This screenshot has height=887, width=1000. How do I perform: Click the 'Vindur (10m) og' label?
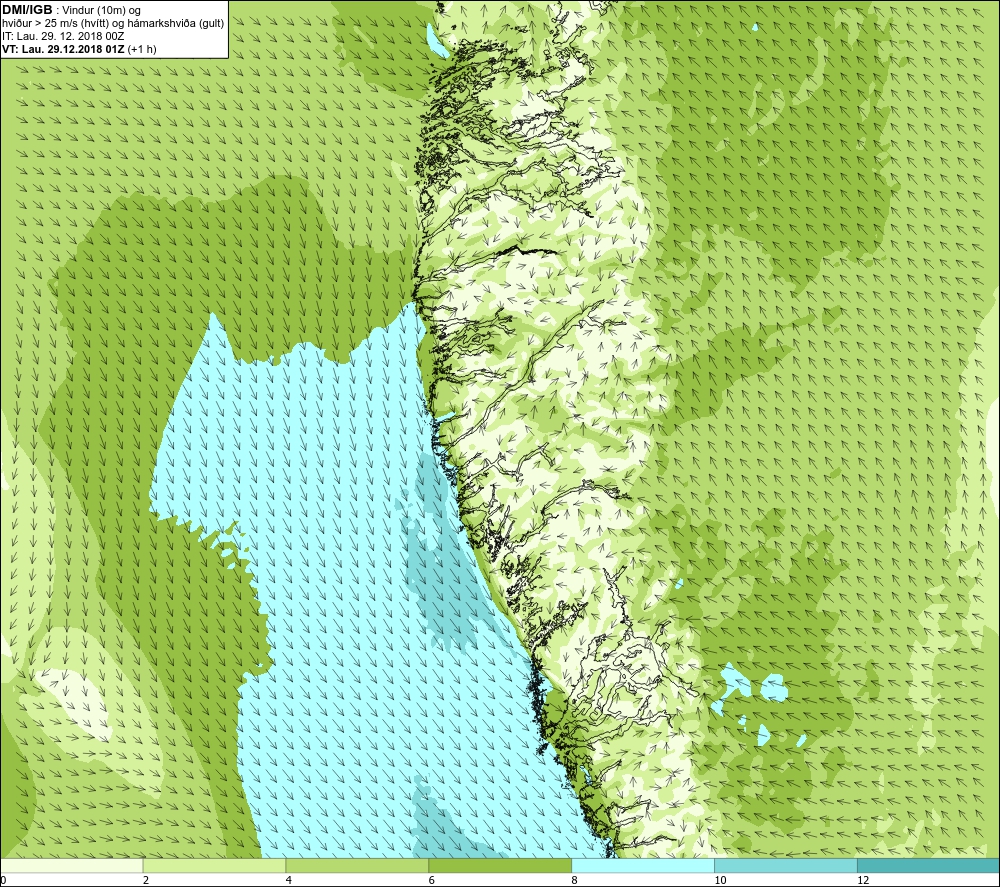click(103, 10)
